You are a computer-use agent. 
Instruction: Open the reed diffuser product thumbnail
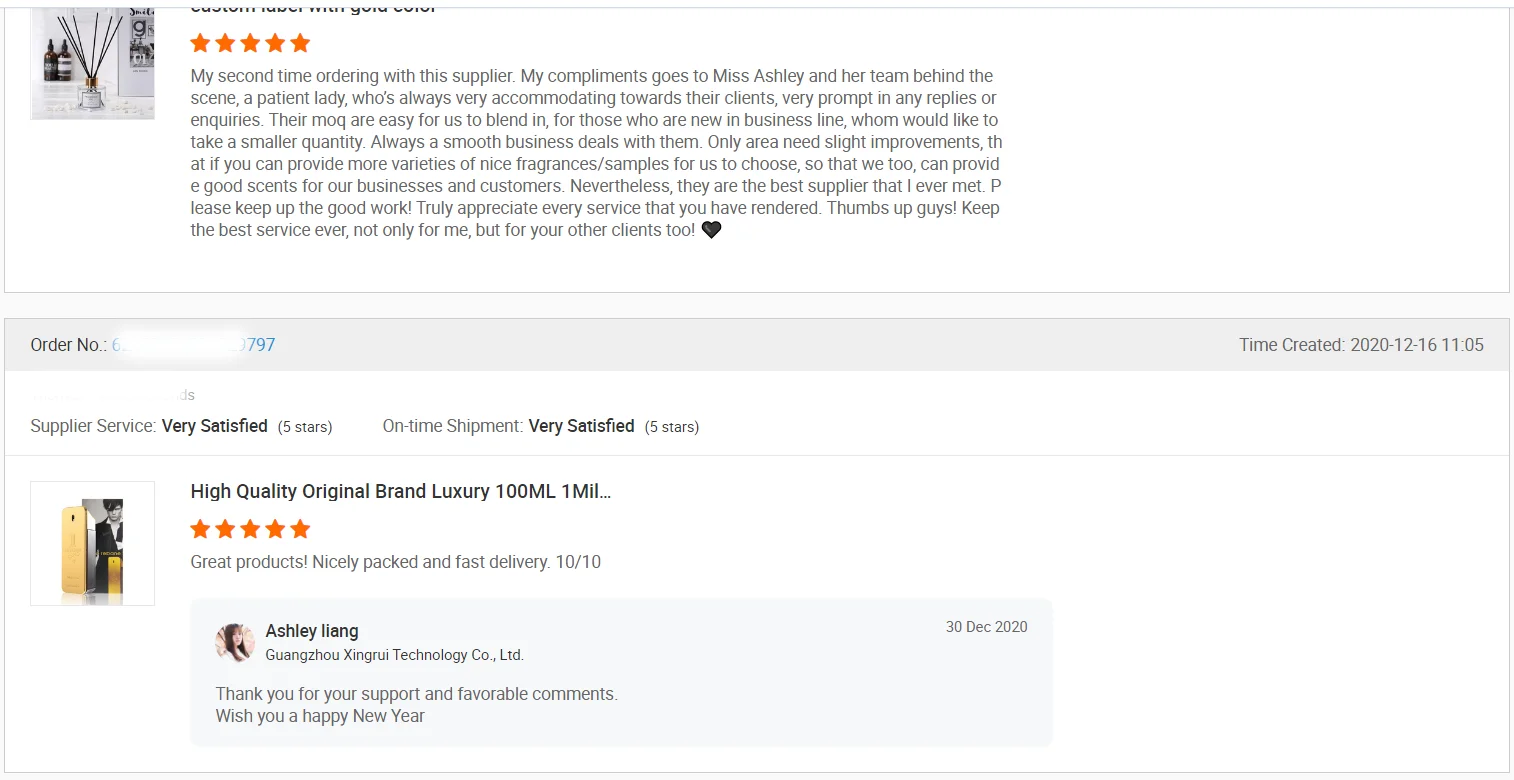(92, 63)
